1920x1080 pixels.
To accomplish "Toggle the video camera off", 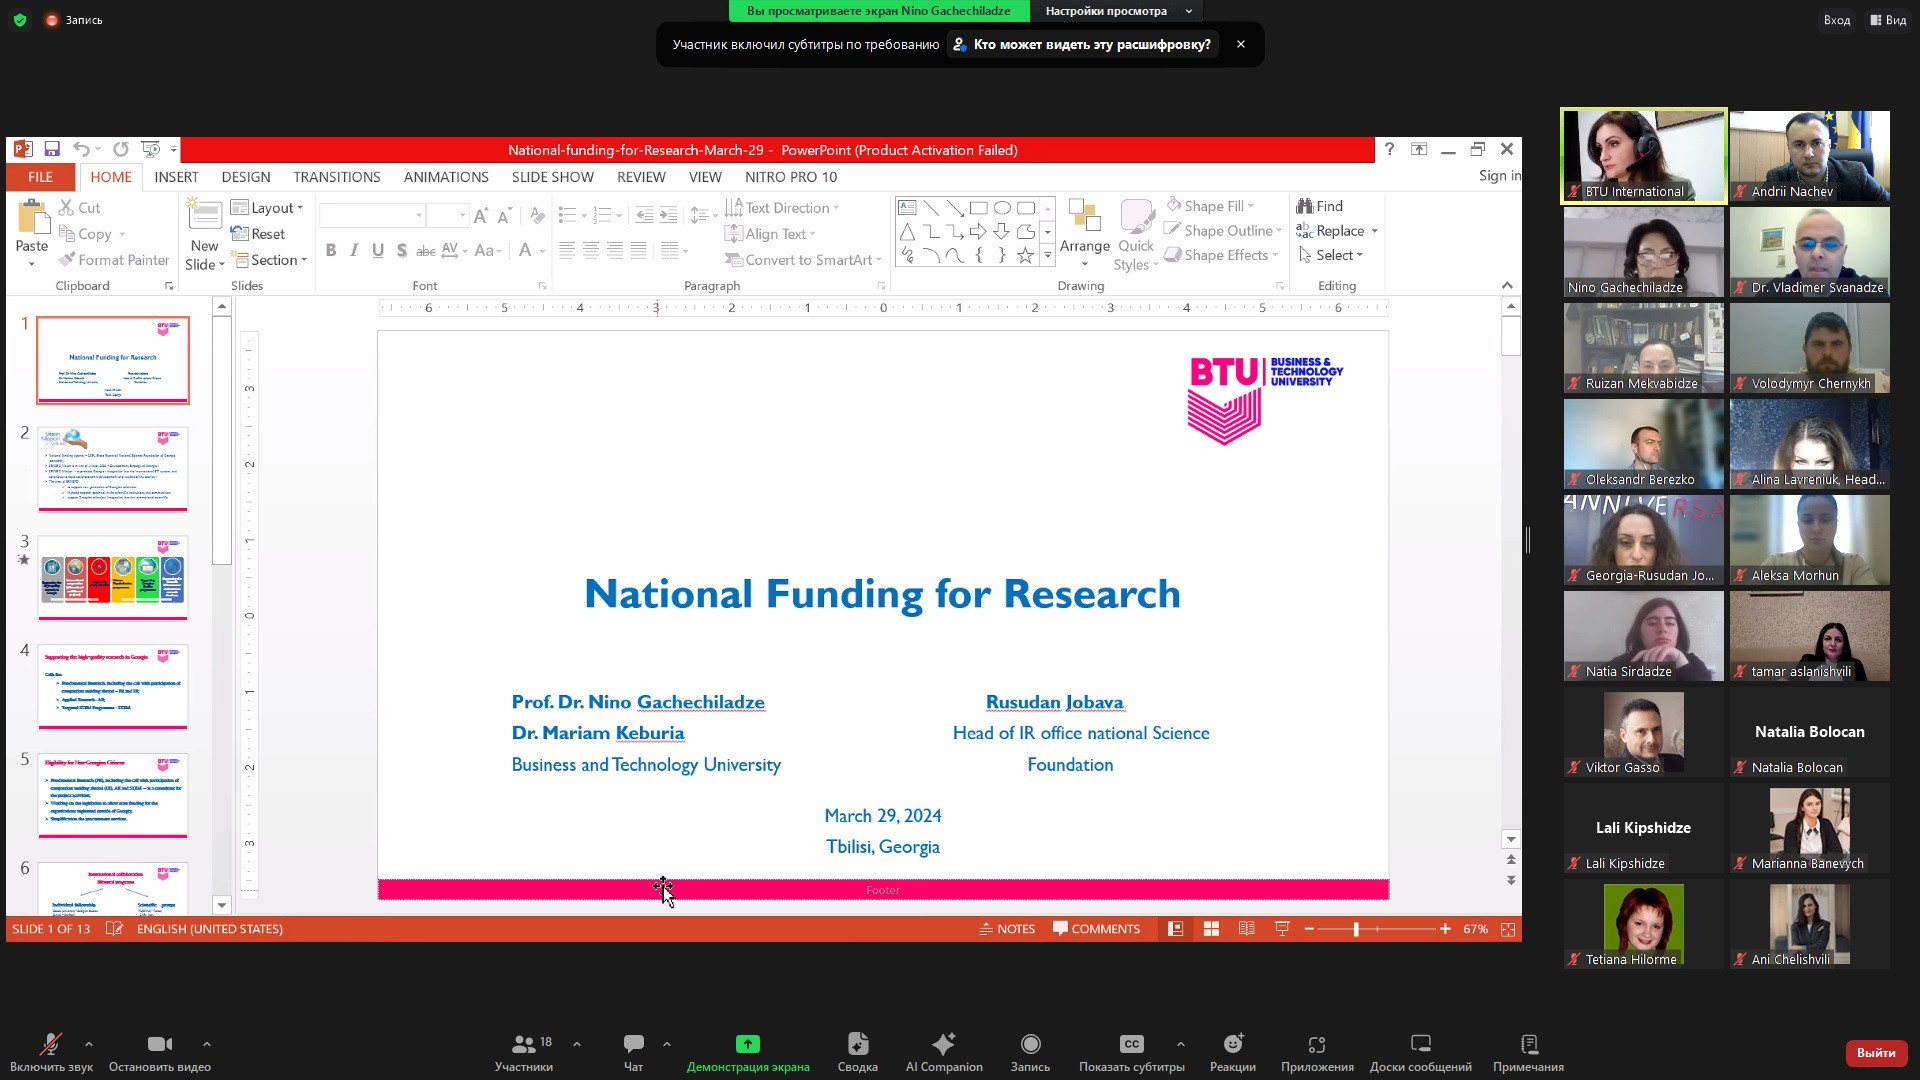I will click(159, 1044).
